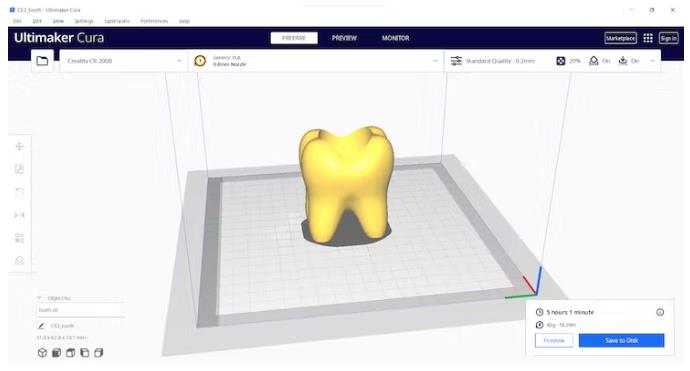The width and height of the screenshot is (690, 371).
Task: Open the Preferences menu
Action: (x=154, y=21)
